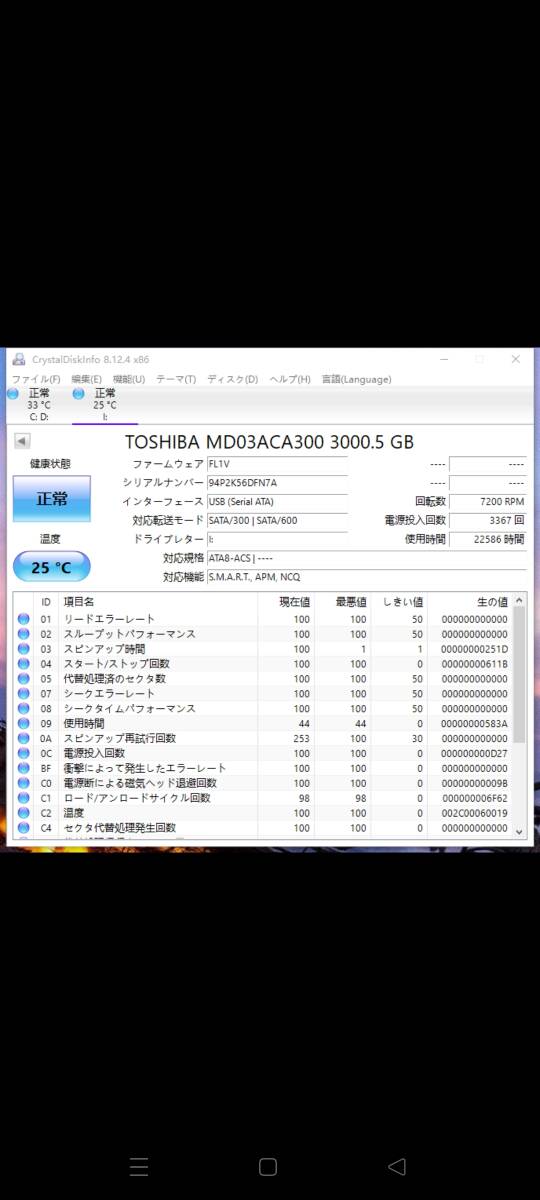This screenshot has height=1200, width=540.
Task: Tap the Android home button
Action: click(x=268, y=1167)
